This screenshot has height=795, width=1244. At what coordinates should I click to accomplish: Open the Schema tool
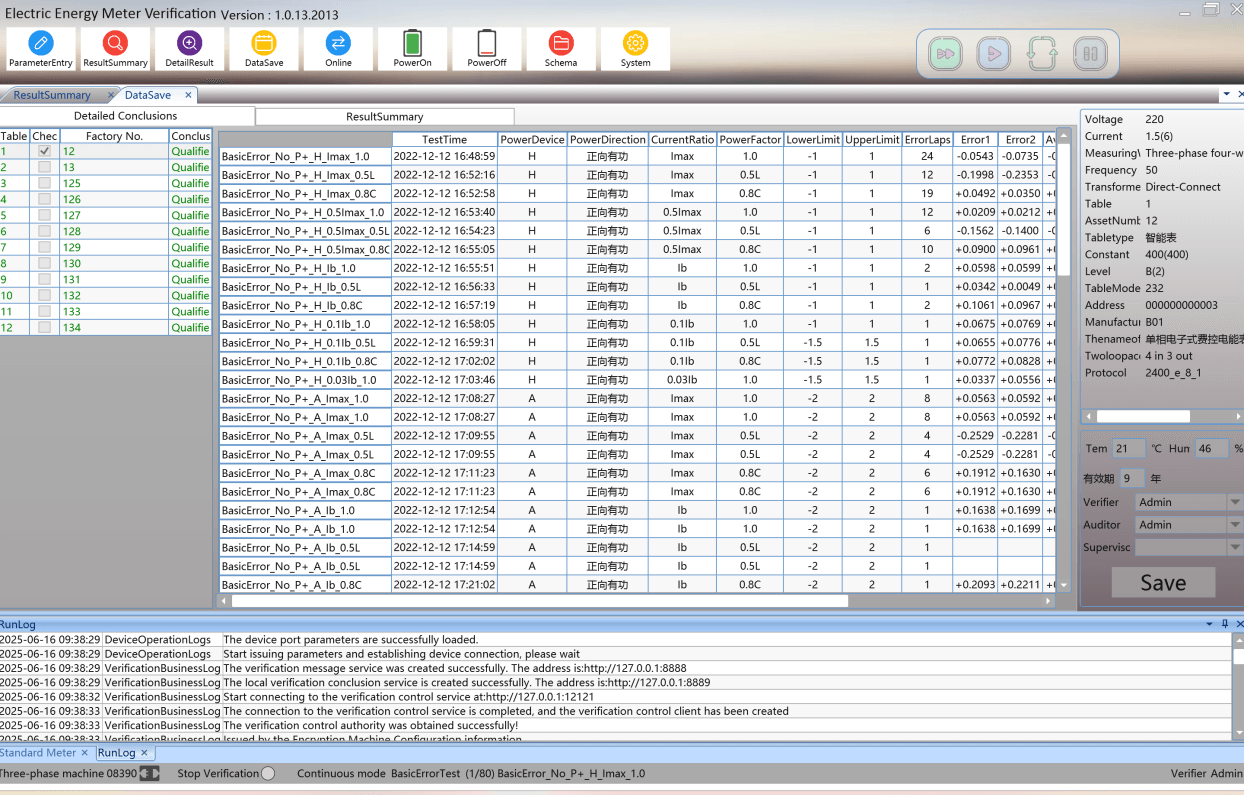(x=561, y=48)
